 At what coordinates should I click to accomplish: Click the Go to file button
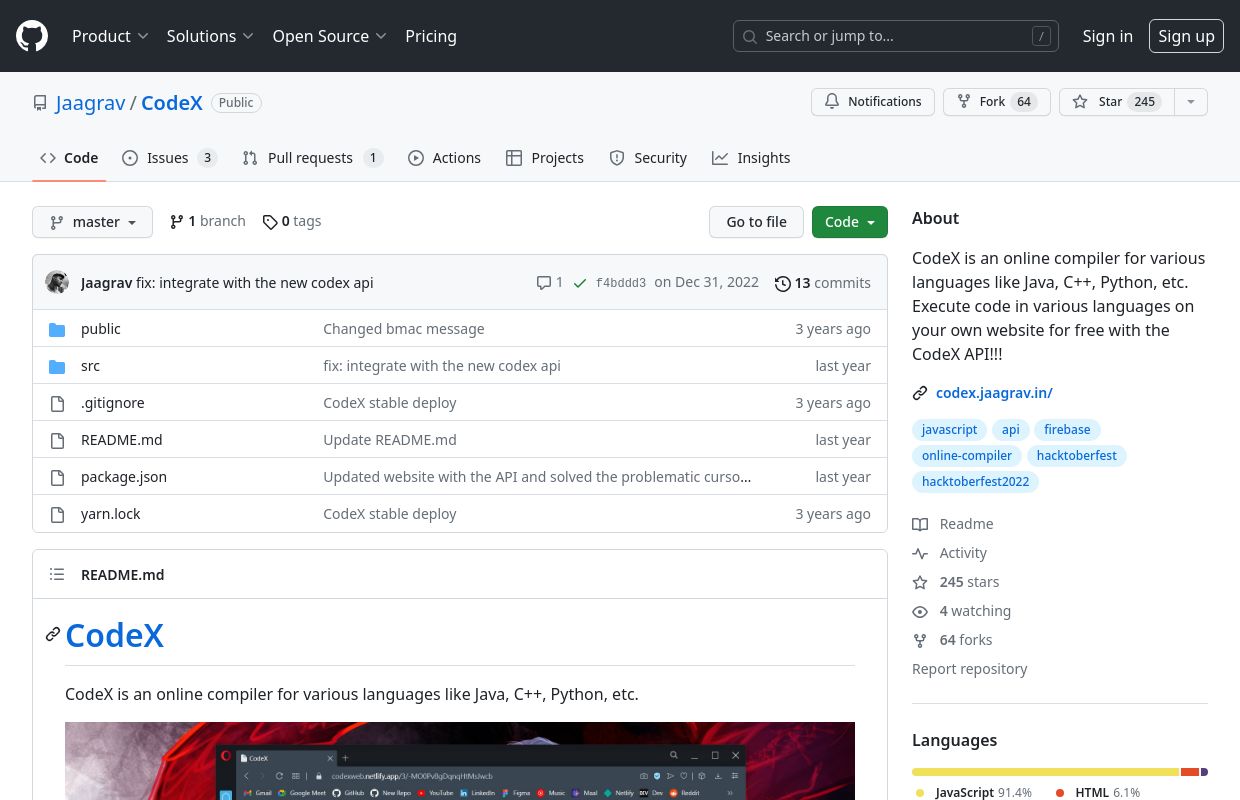756,222
